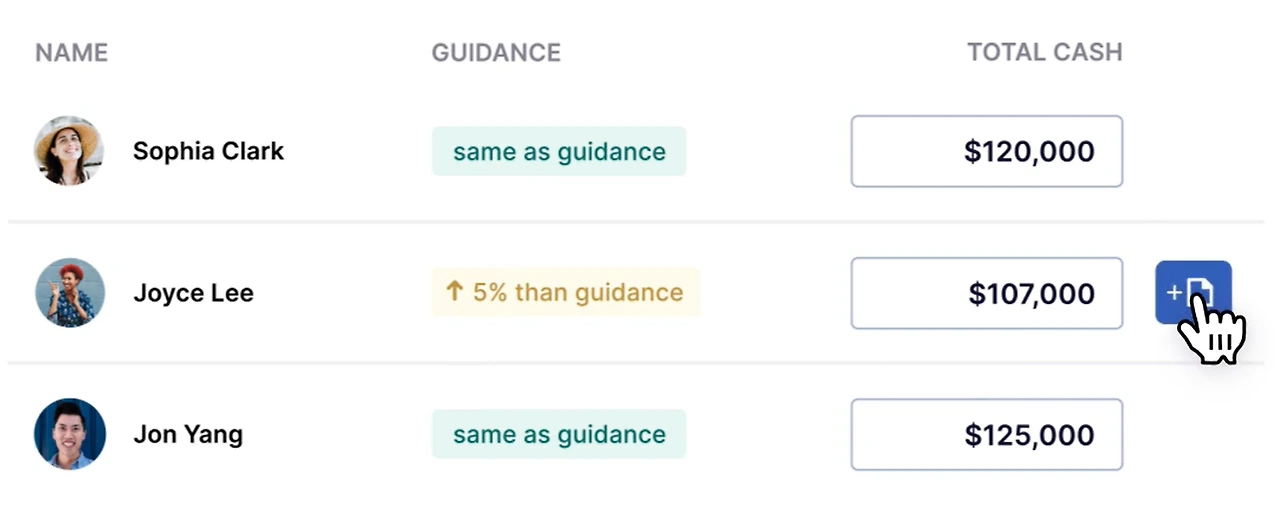Sort by the NAME column header
The width and height of the screenshot is (1280, 514).
[71, 52]
